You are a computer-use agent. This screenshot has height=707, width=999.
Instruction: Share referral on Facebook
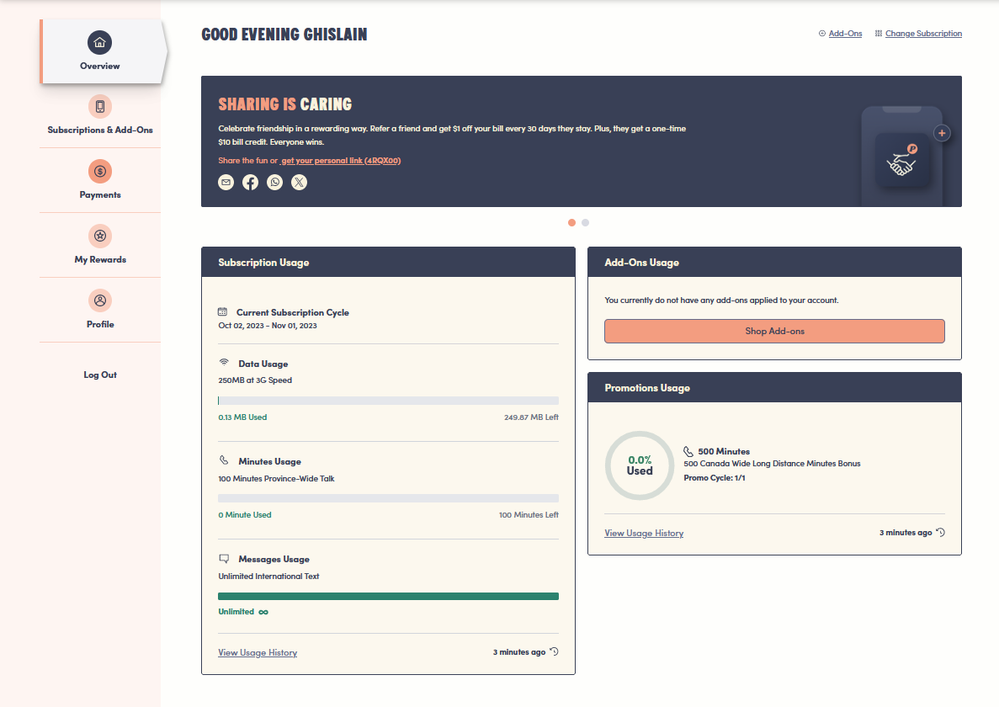(x=250, y=182)
